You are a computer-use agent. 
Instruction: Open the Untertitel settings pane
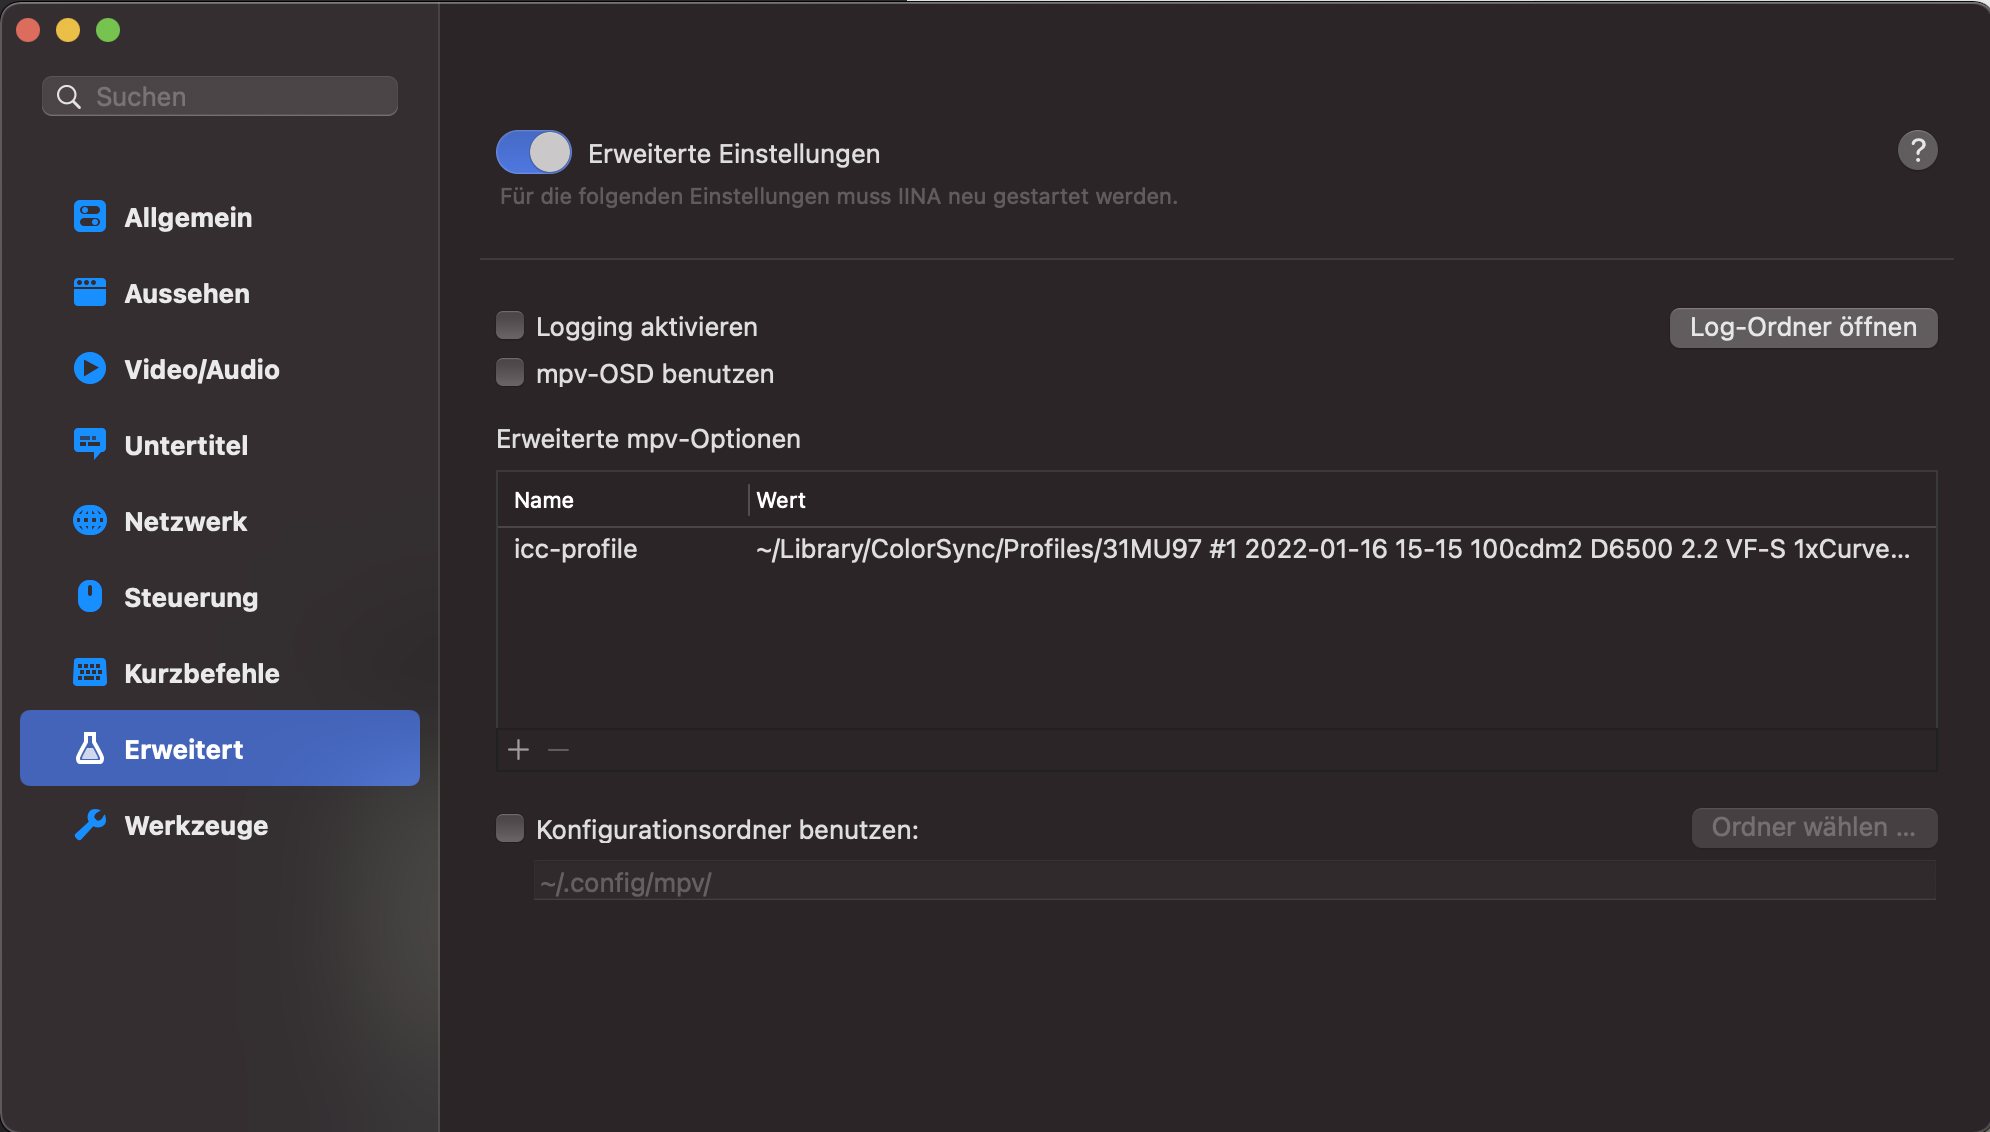pyautogui.click(x=186, y=445)
